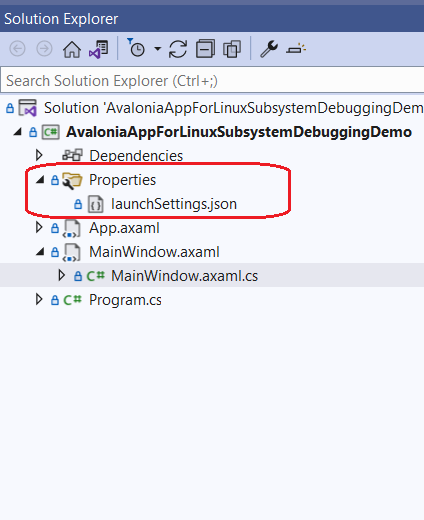Toggle the Preview Selected Items icon

(x=296, y=49)
